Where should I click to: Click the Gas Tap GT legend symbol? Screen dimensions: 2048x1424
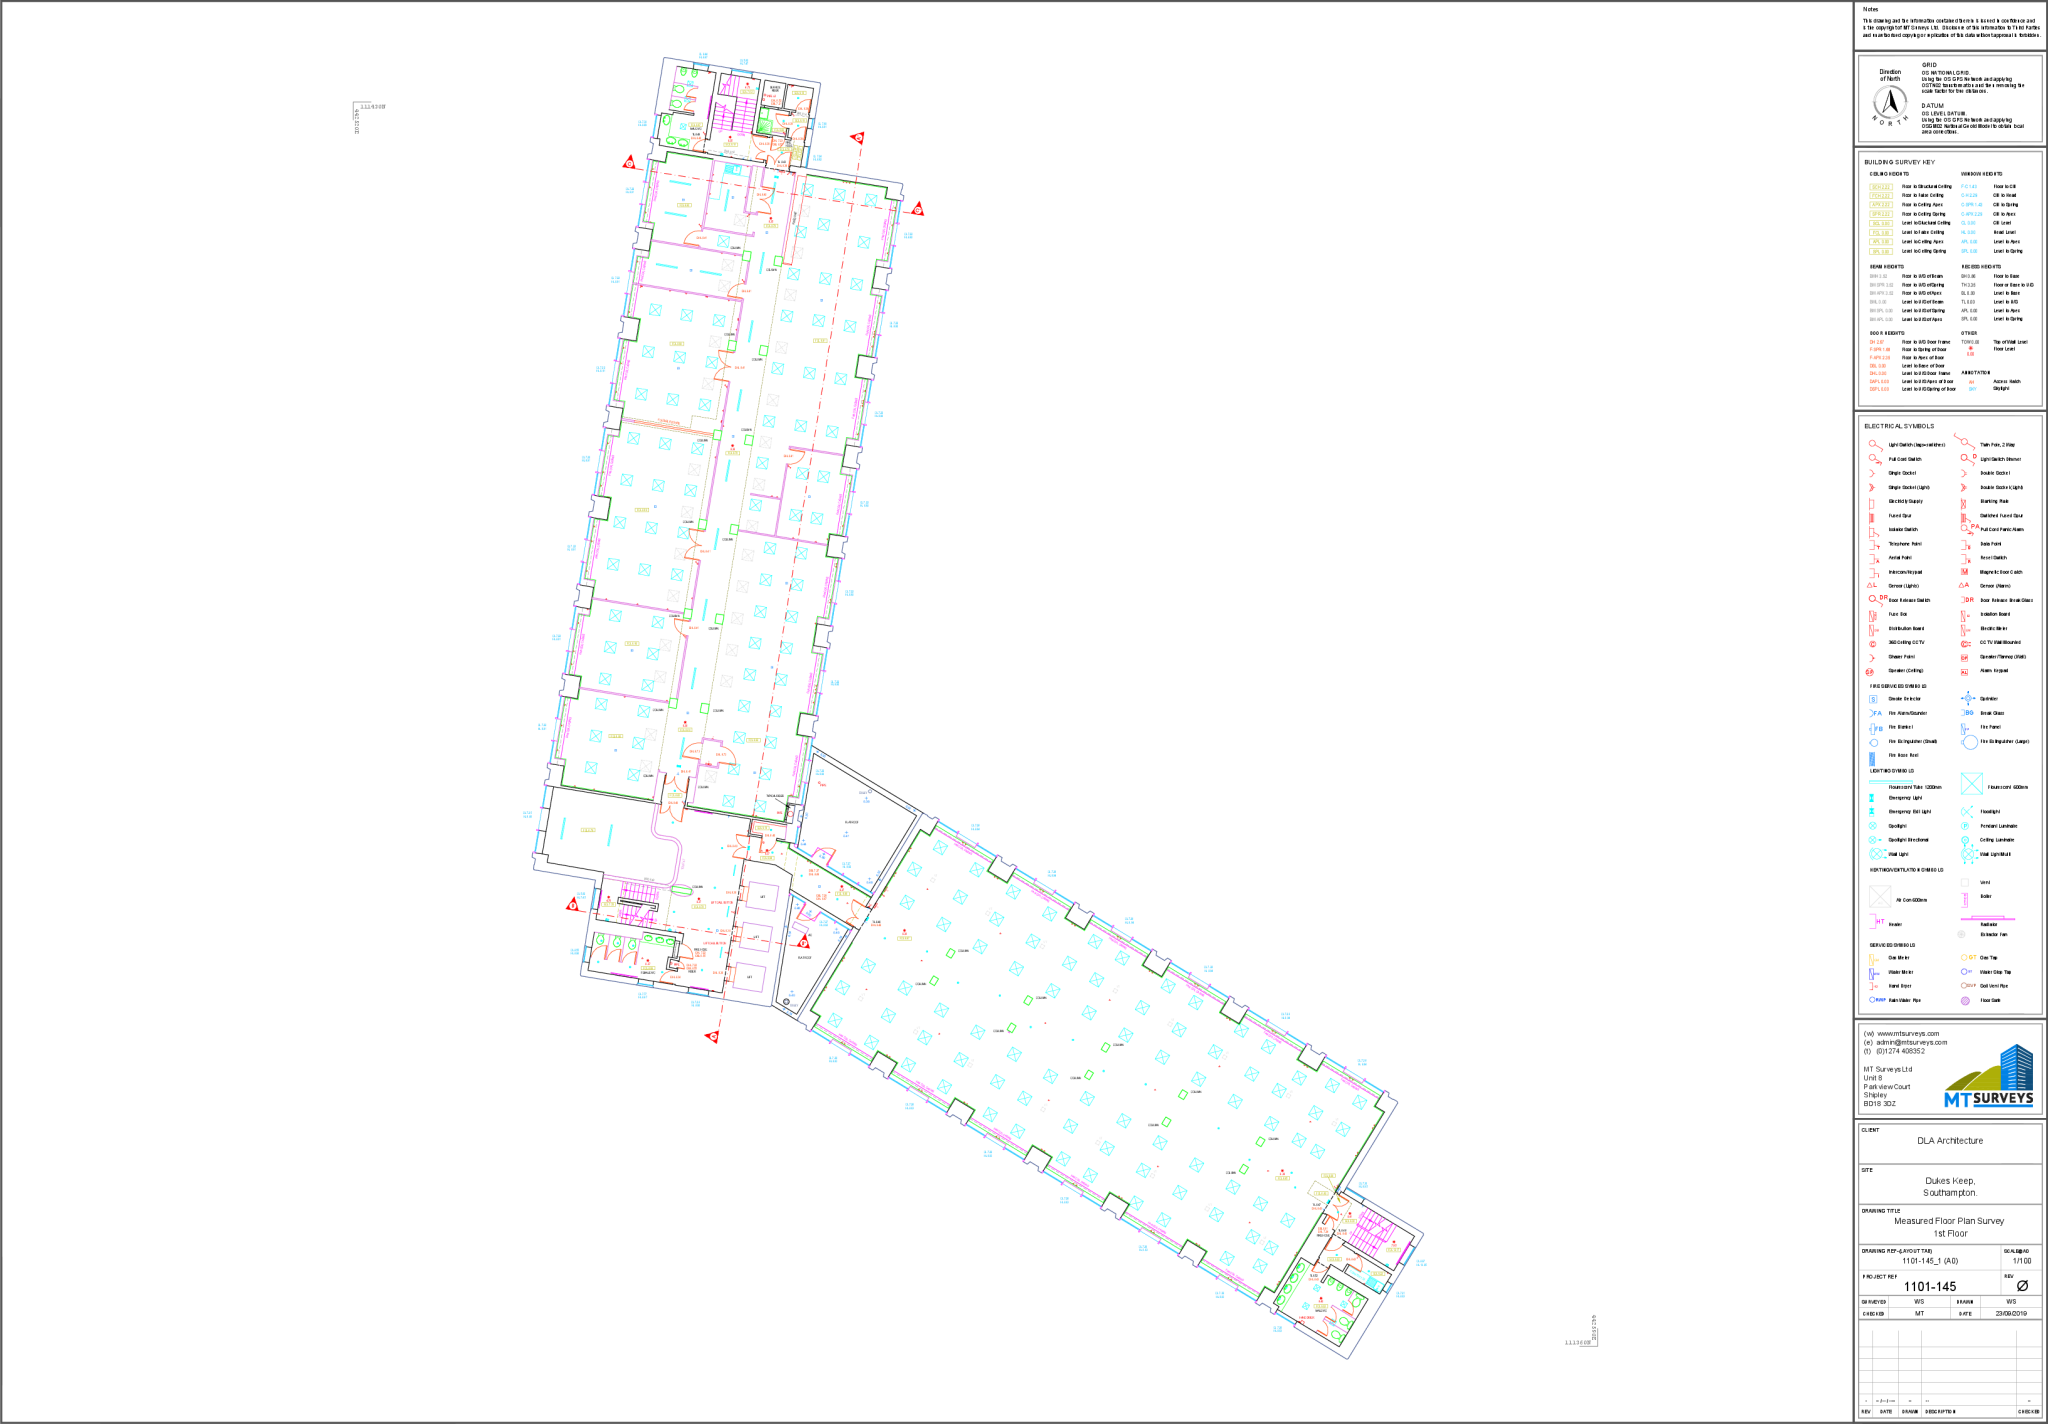1968,957
